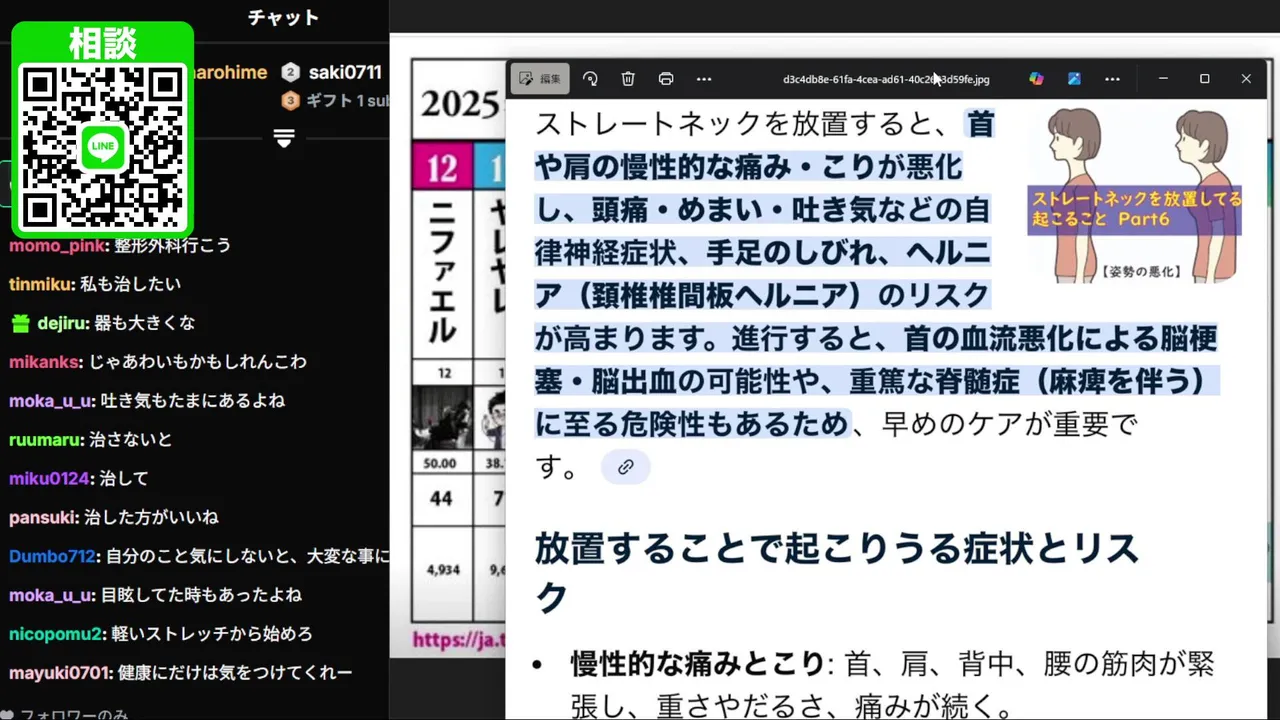Image resolution: width=1280 pixels, height=720 pixels.
Task: Click moka_u_u's message 吐き気もたまにあるよね
Action: pos(193,401)
